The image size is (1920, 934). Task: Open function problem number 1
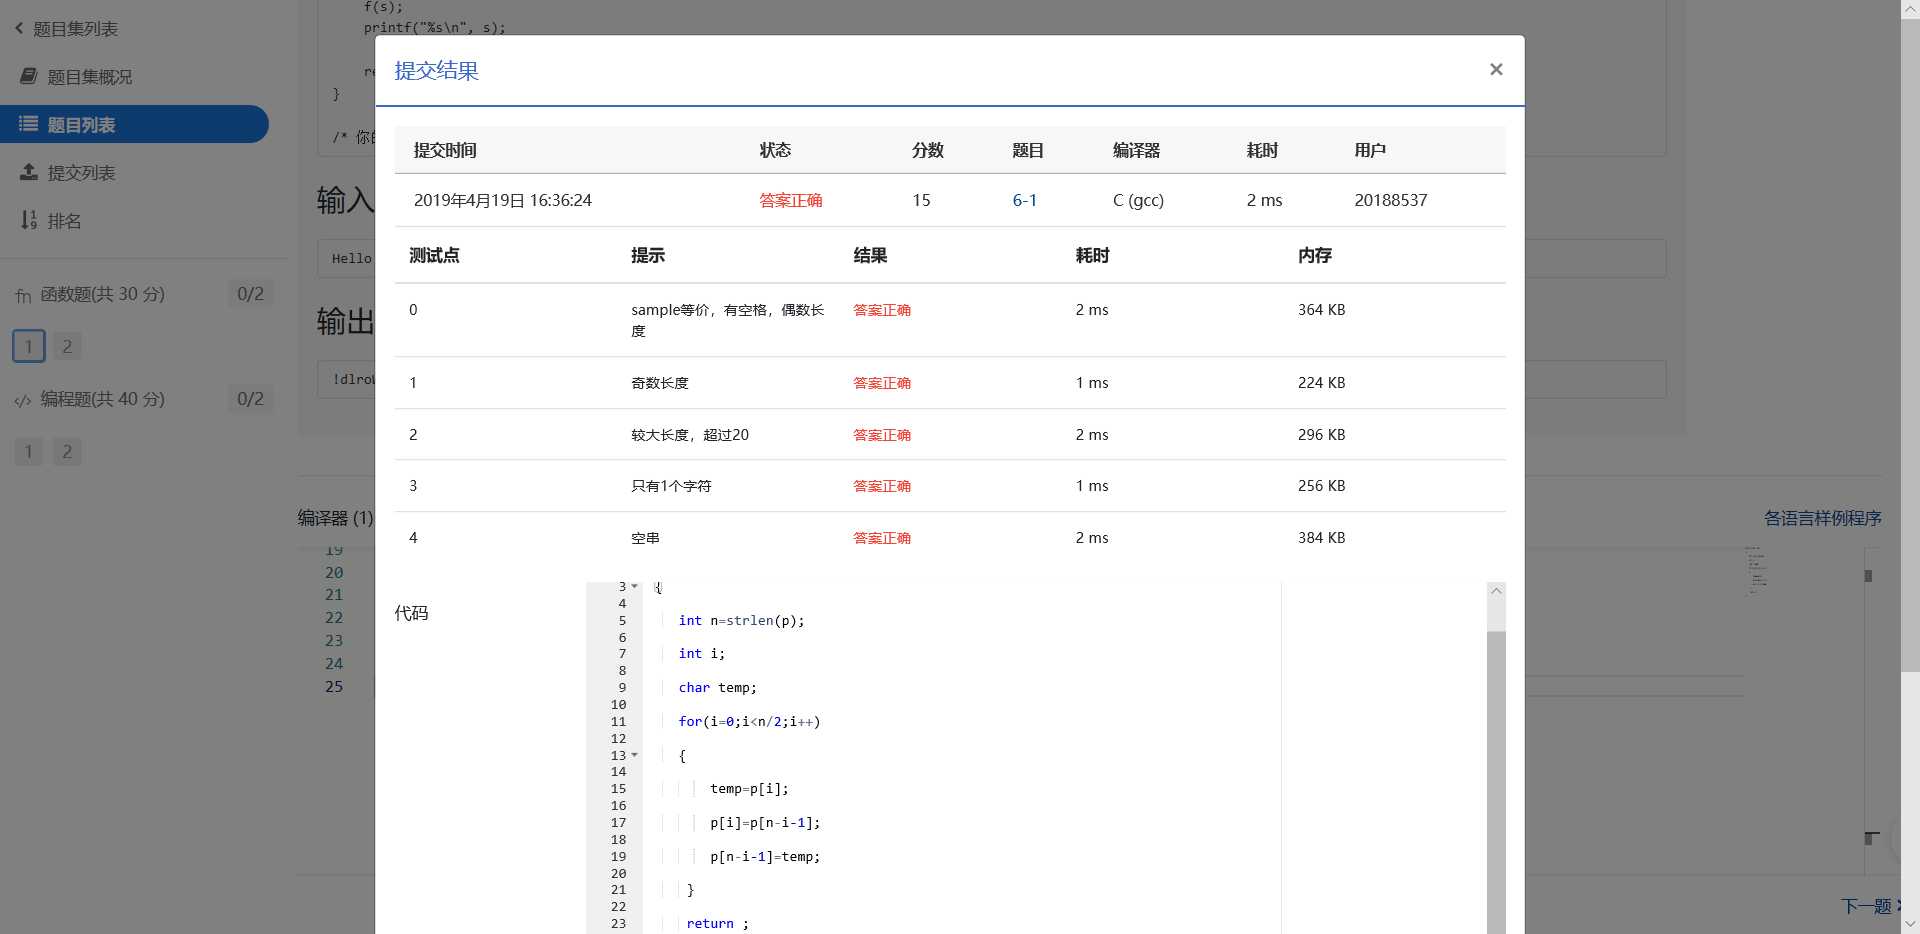(29, 346)
